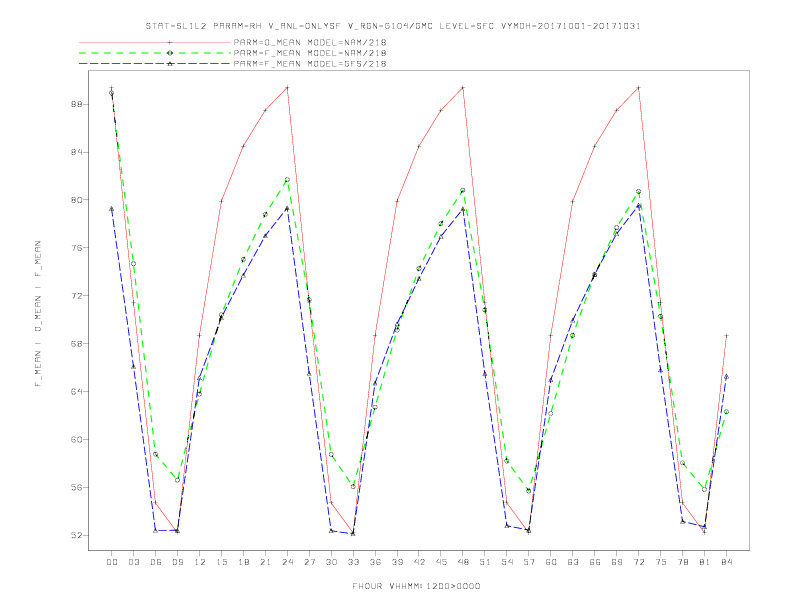Screen dimensions: 792x612
Task: Click x-axis forecast hour label 03
Action: [x=134, y=562]
